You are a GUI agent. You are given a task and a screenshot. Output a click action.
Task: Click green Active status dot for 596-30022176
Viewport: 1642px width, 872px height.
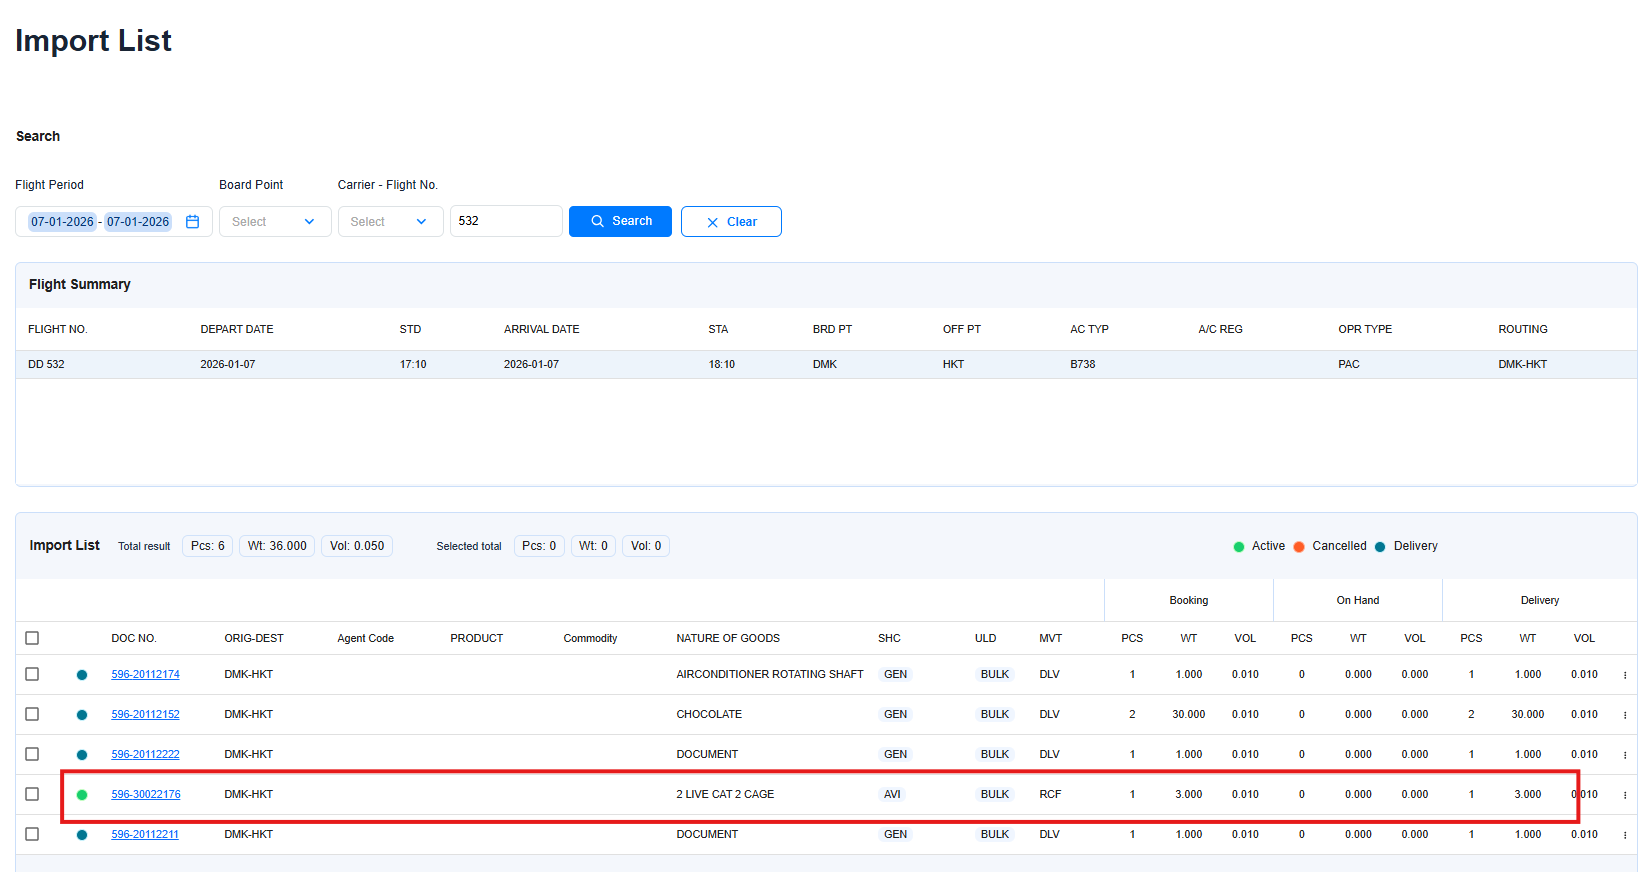82,795
